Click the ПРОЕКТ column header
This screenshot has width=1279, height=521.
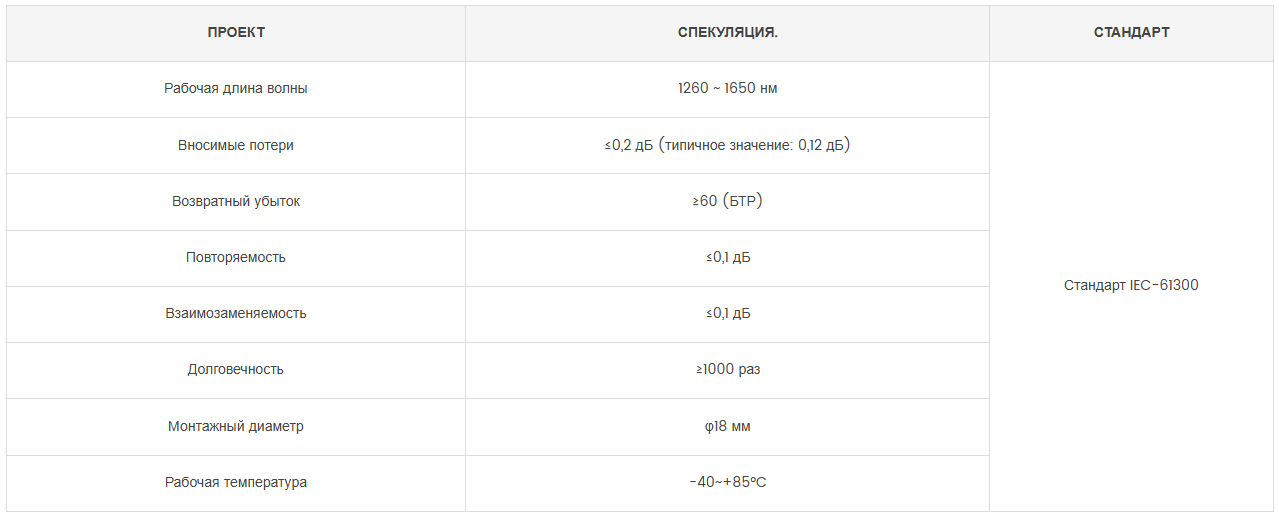(236, 32)
